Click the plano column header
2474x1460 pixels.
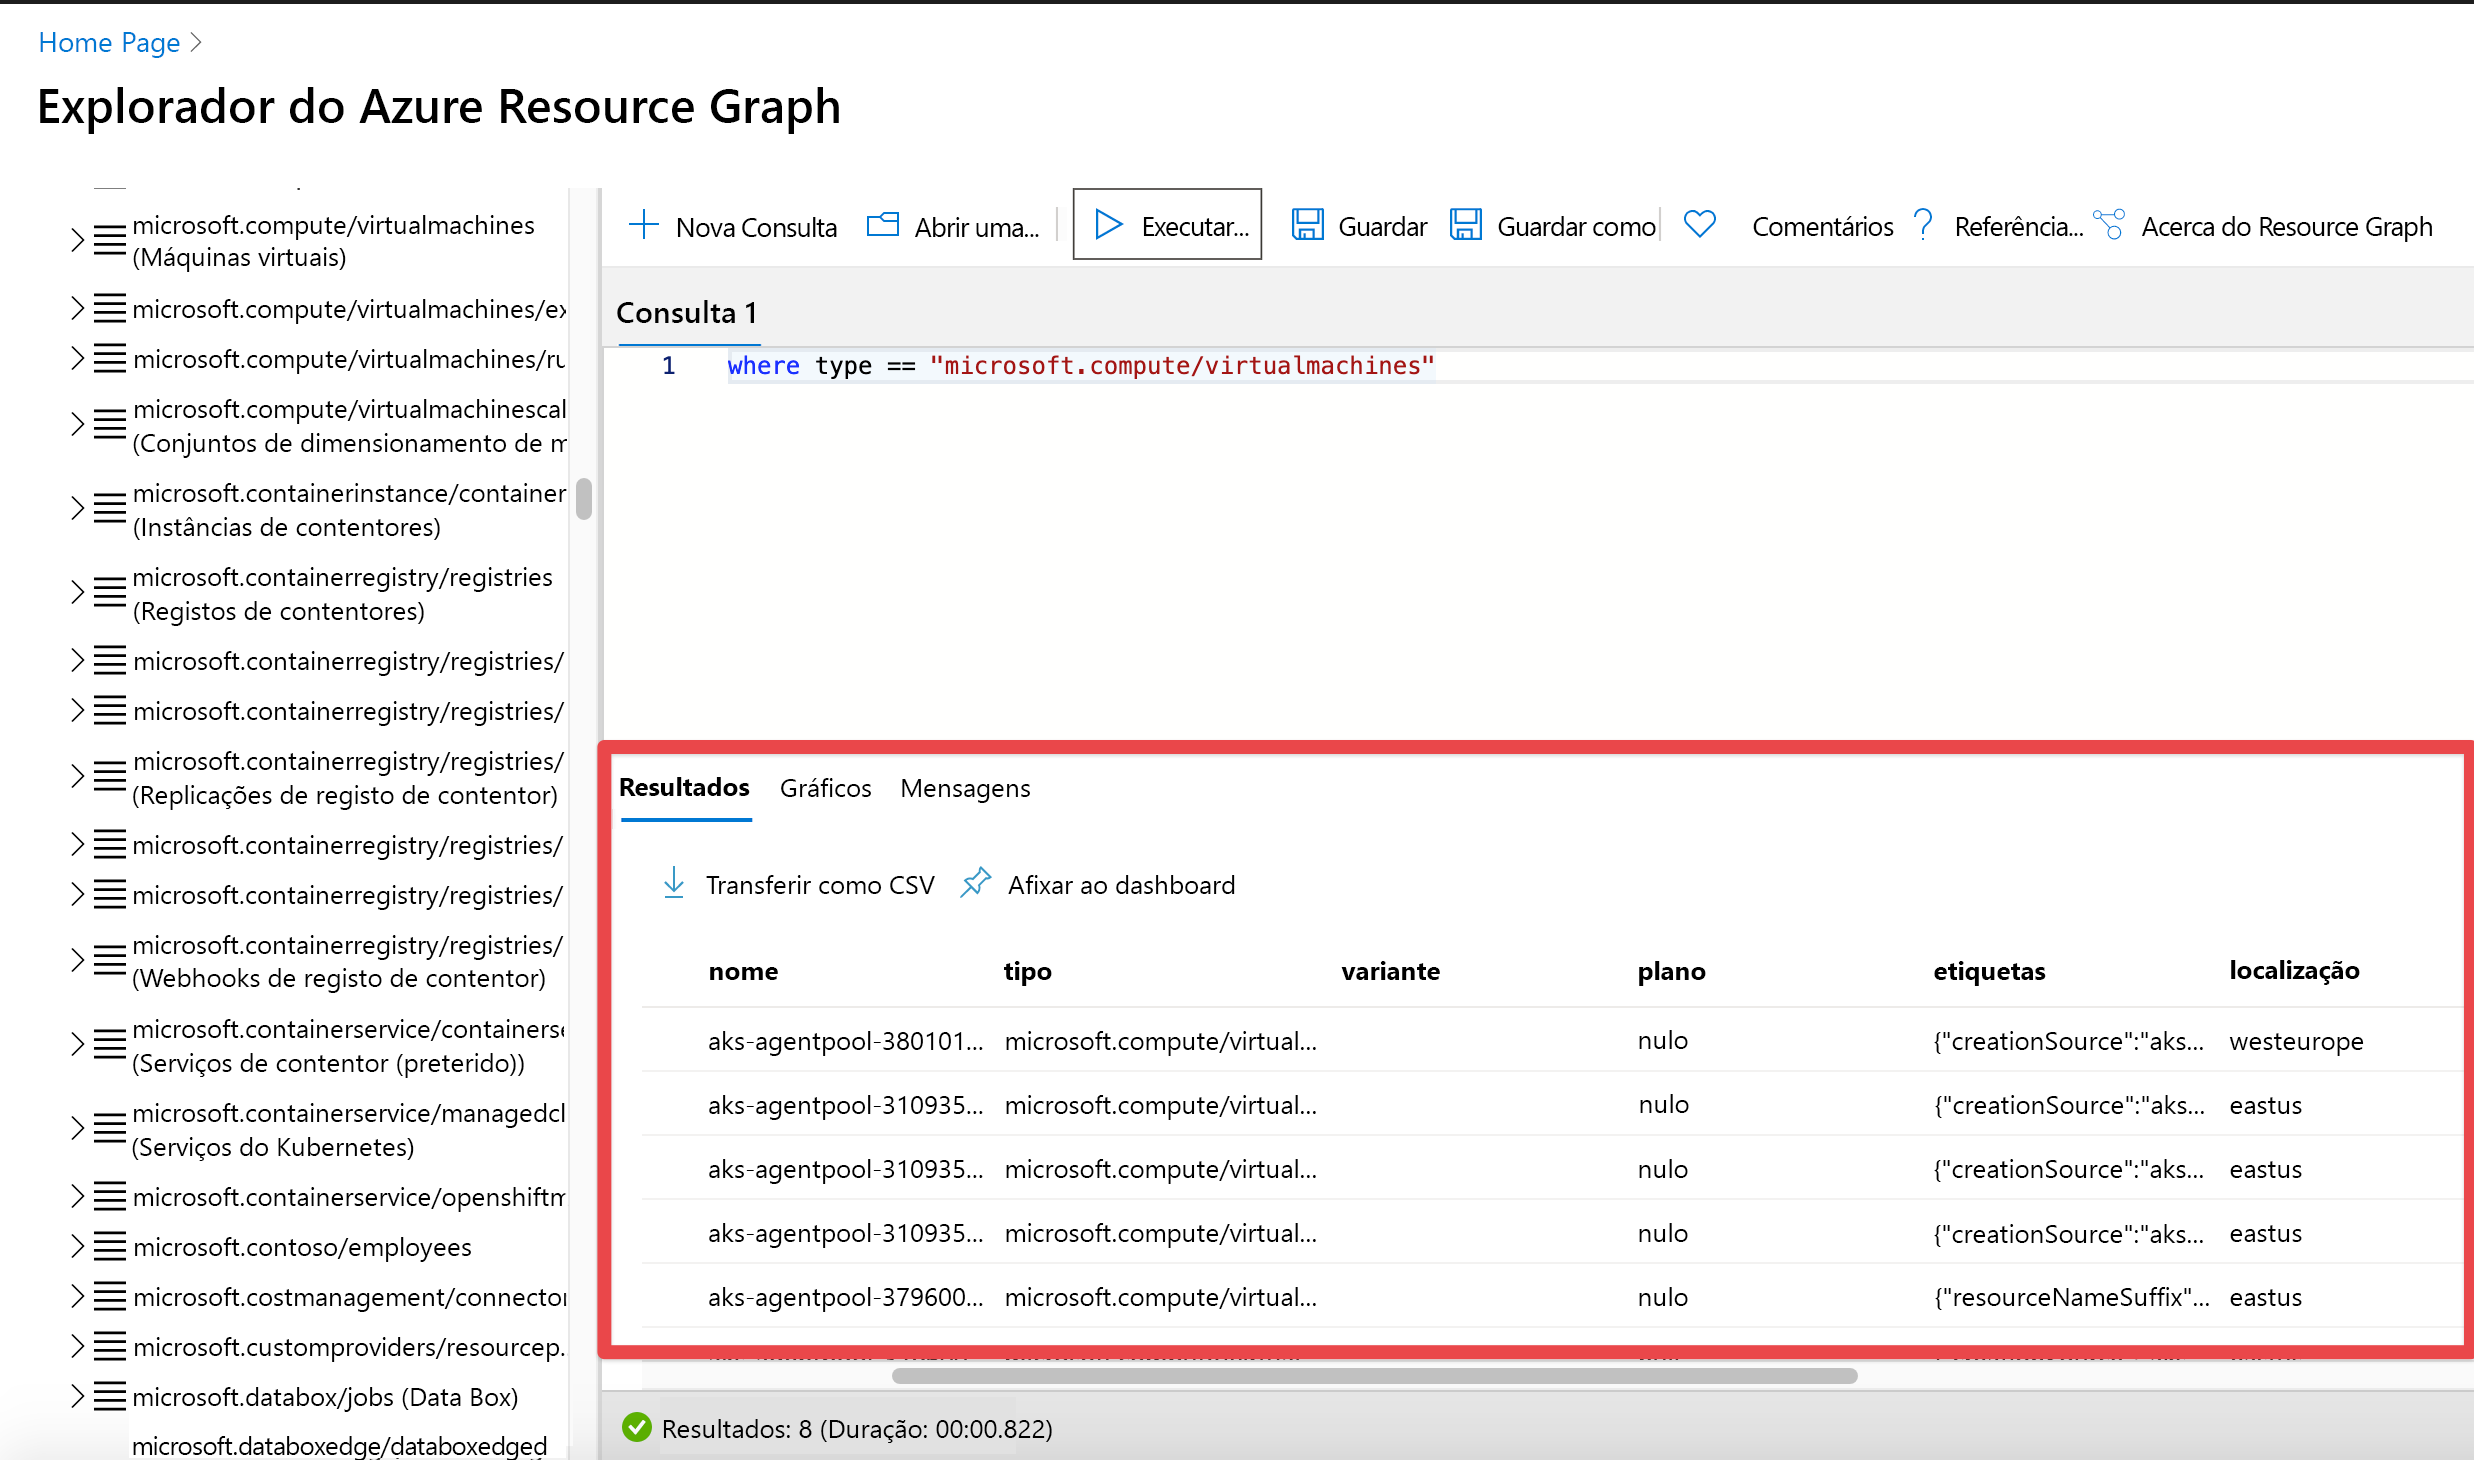1671,971
